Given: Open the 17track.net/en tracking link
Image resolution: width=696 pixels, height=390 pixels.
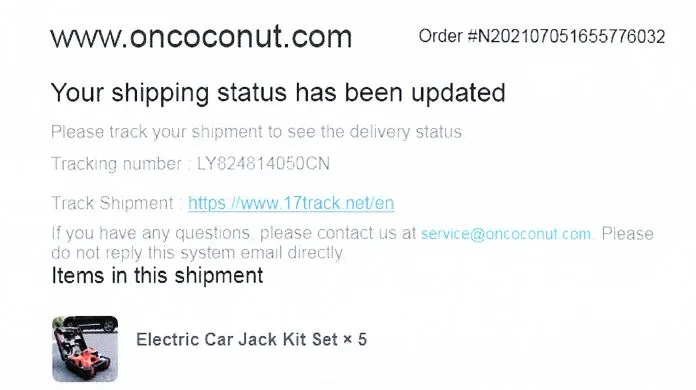Looking at the screenshot, I should click(x=291, y=203).
